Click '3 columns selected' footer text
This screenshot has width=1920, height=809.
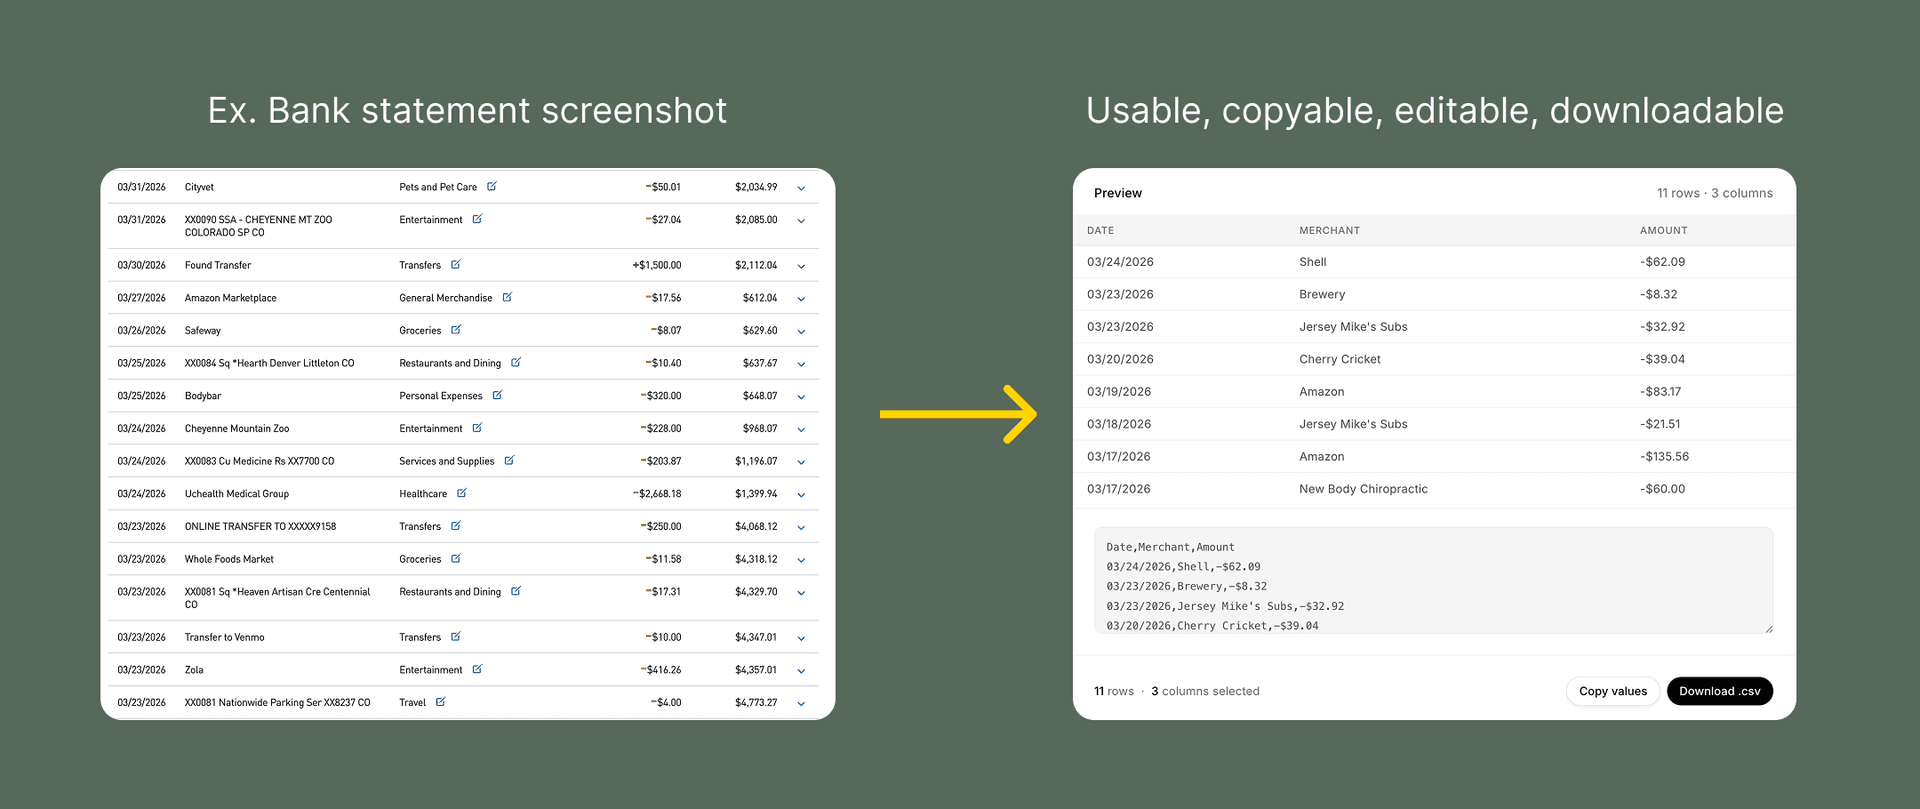1205,691
